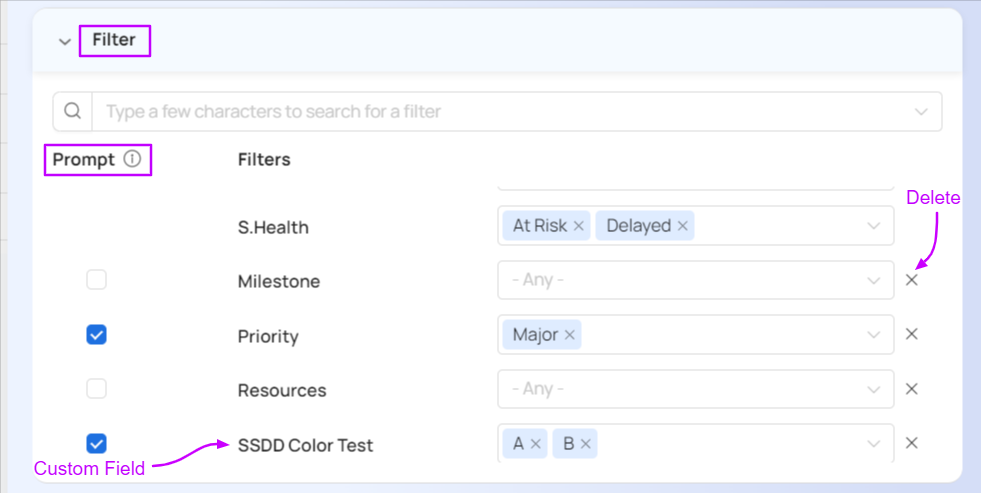Open the S.Health dropdown arrow
Viewport: 981px width, 493px height.
click(874, 227)
